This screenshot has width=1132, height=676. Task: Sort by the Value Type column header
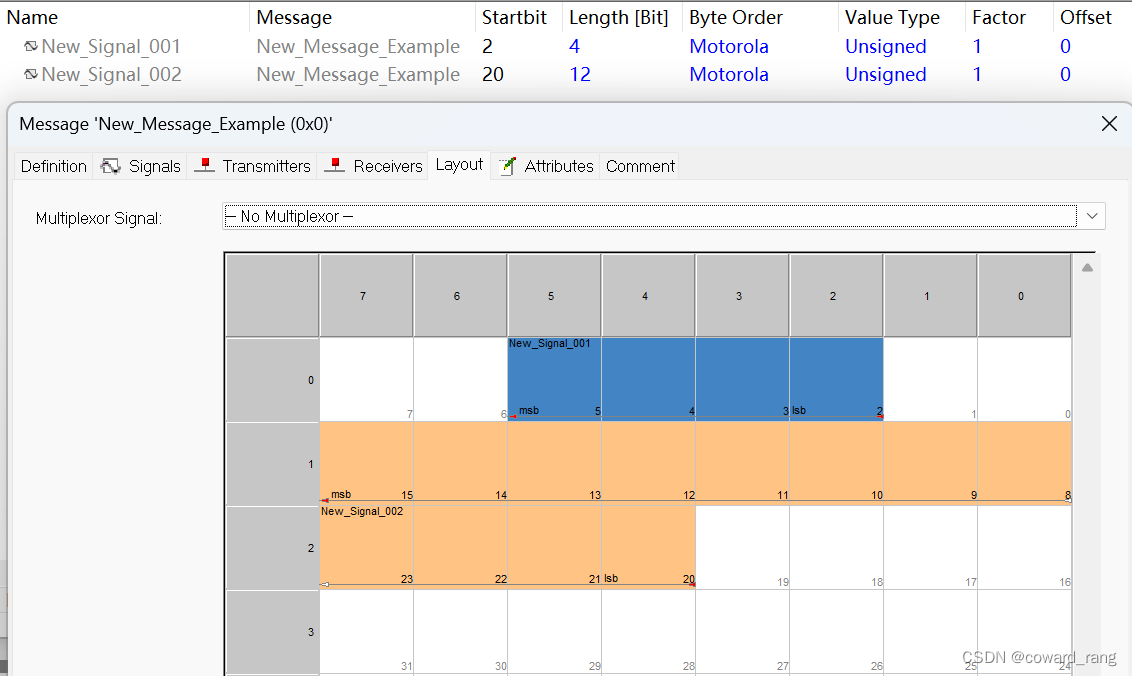coord(892,17)
